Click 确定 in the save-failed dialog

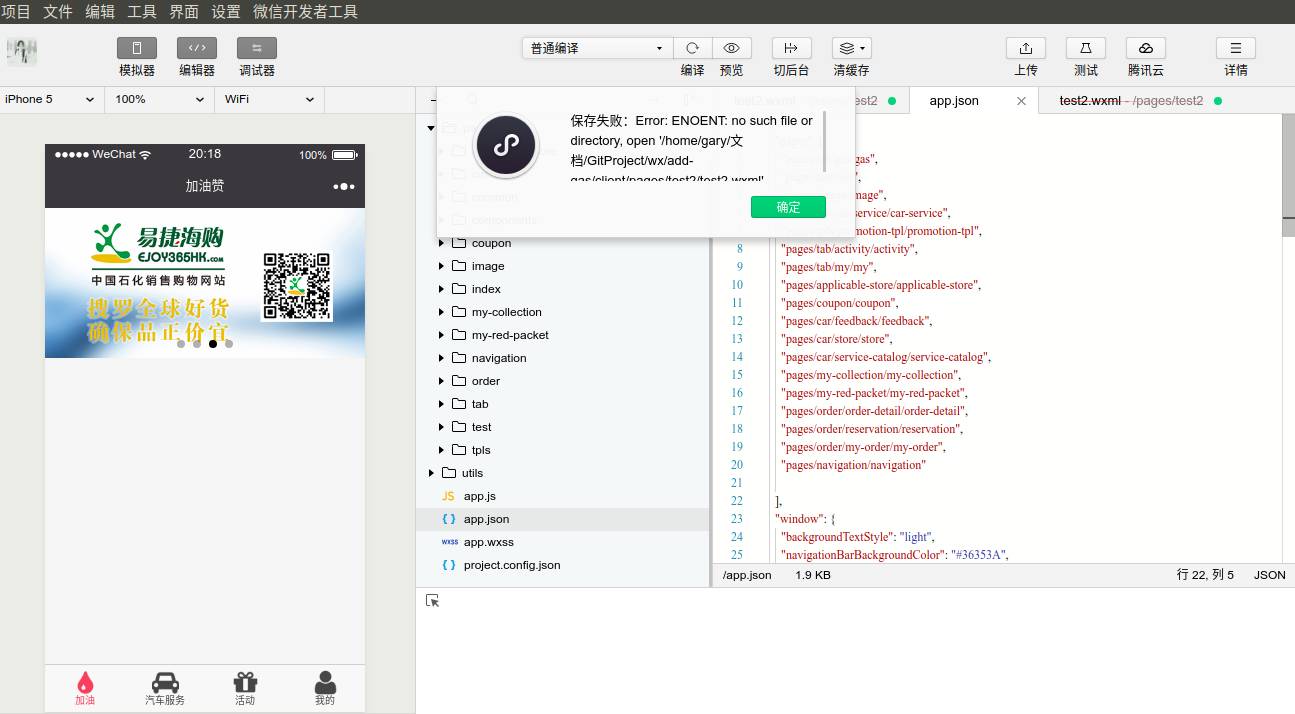tap(788, 207)
